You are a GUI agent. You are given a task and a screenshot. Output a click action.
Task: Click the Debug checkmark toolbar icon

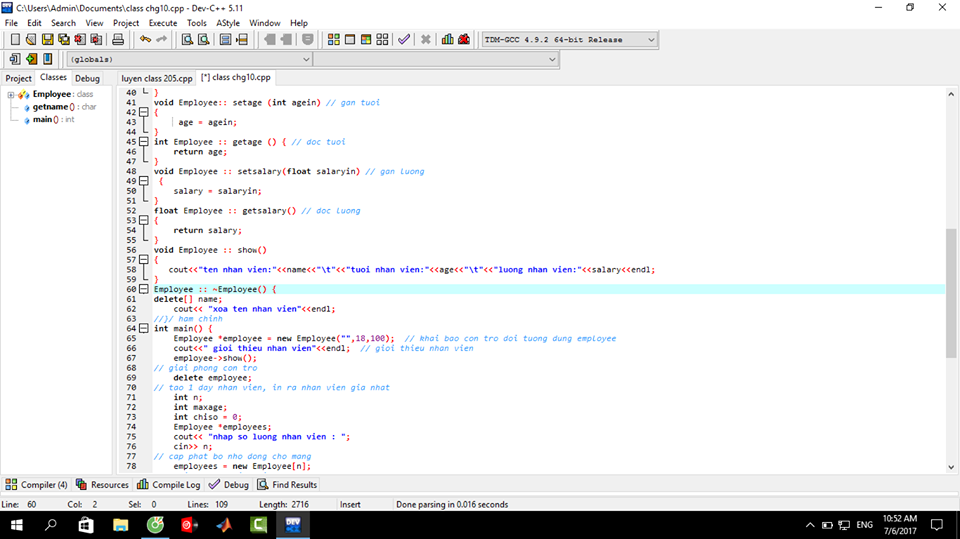404,40
